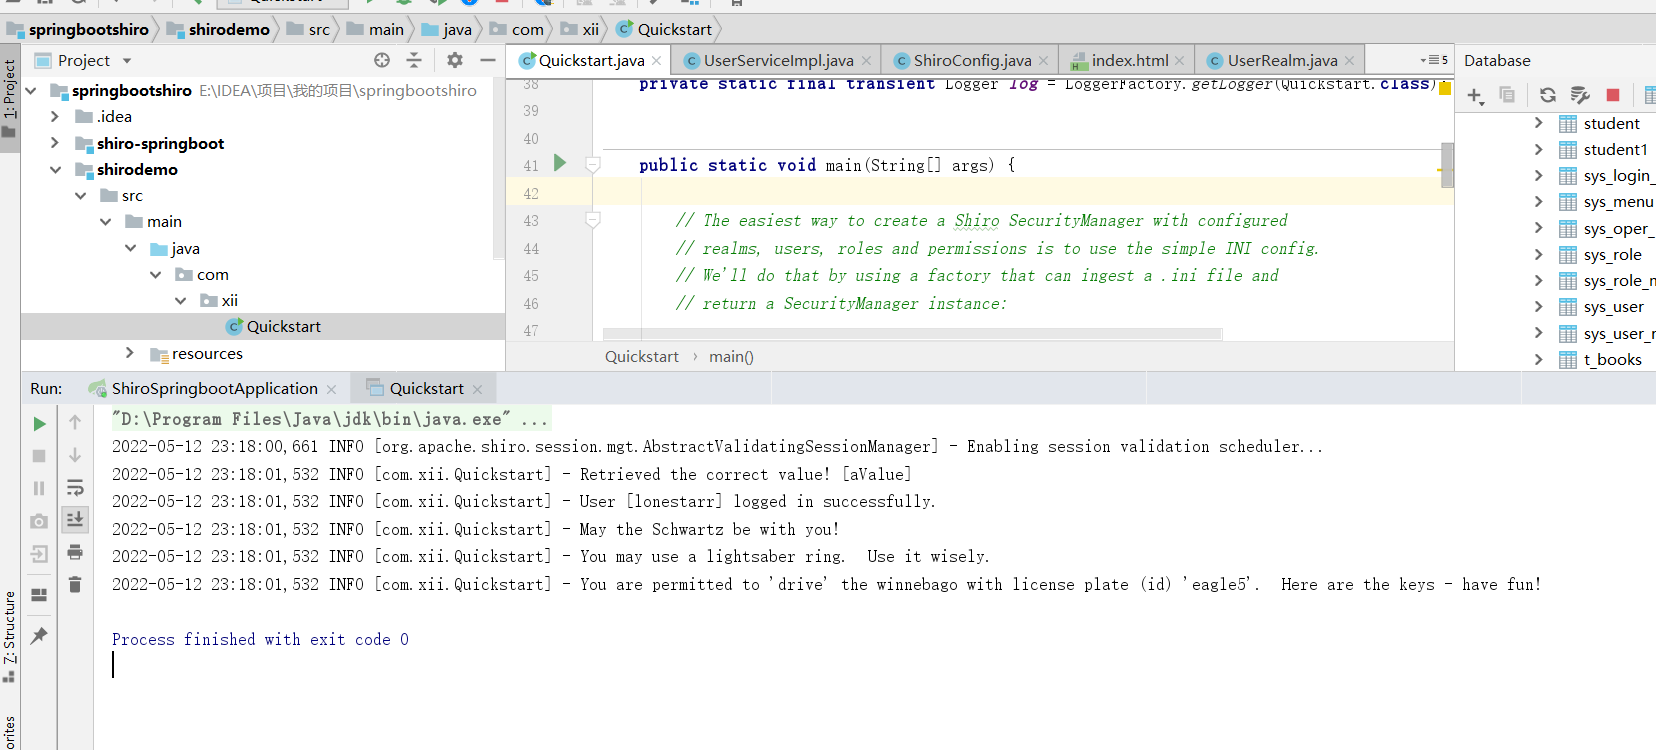Rerun Quickstart with green play icon

pyautogui.click(x=39, y=424)
